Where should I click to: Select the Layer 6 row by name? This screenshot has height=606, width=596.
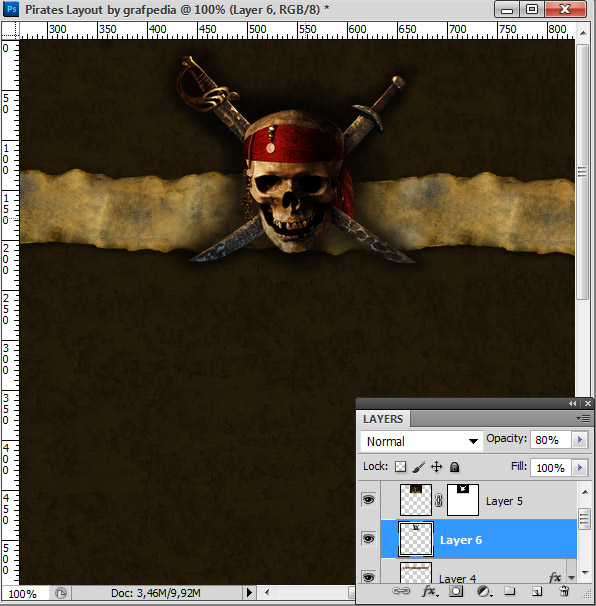[461, 540]
